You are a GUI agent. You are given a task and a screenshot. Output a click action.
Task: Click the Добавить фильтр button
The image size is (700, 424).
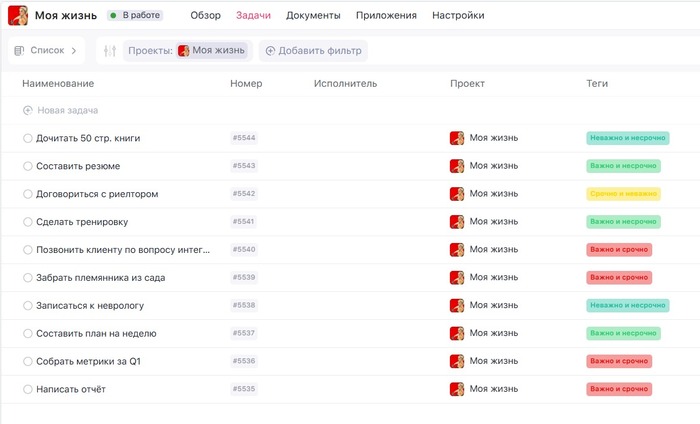(x=313, y=50)
